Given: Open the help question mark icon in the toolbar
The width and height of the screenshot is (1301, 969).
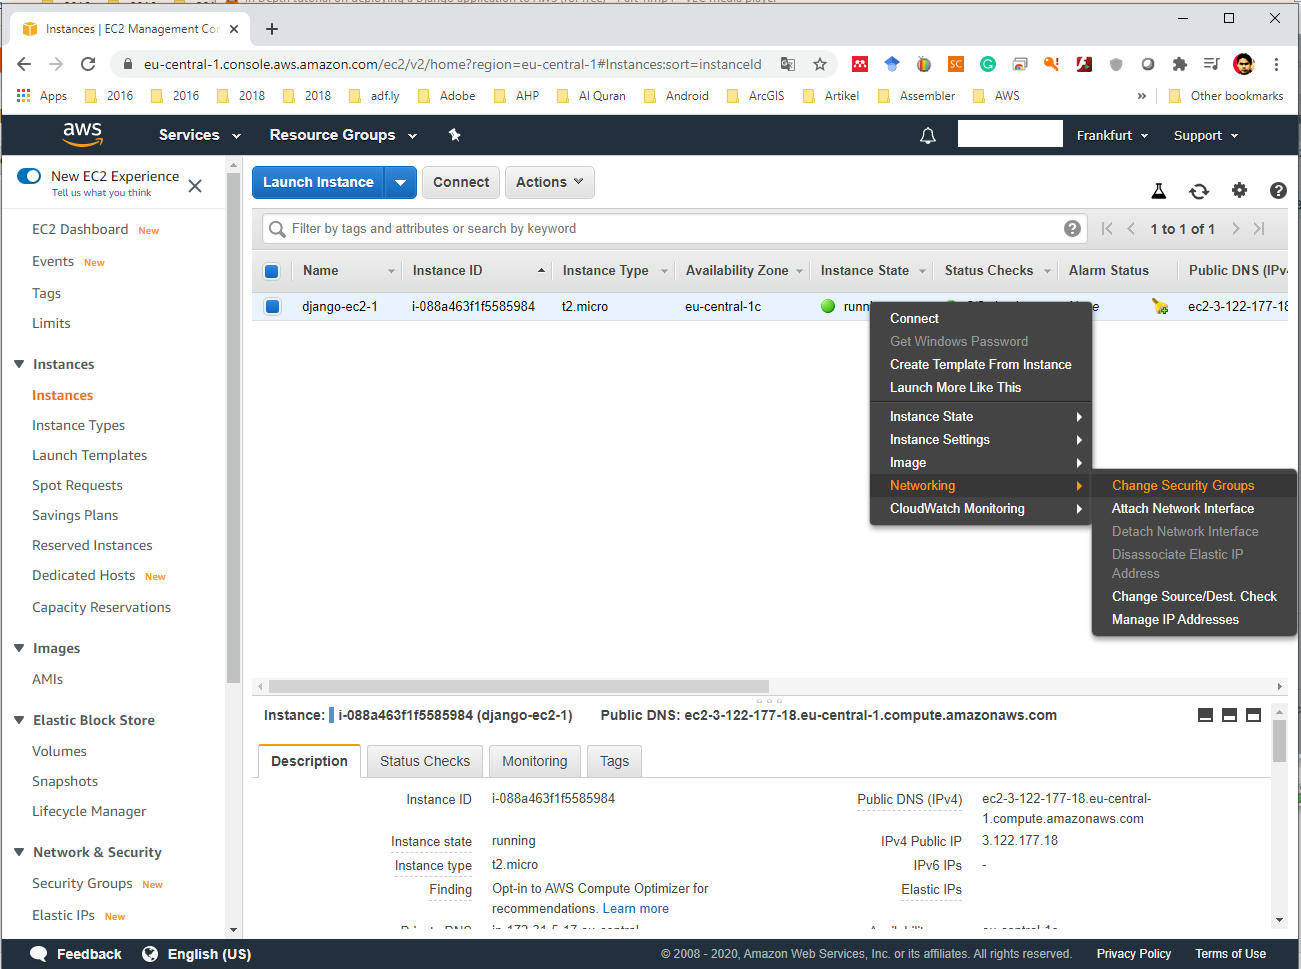Looking at the screenshot, I should click(x=1278, y=190).
